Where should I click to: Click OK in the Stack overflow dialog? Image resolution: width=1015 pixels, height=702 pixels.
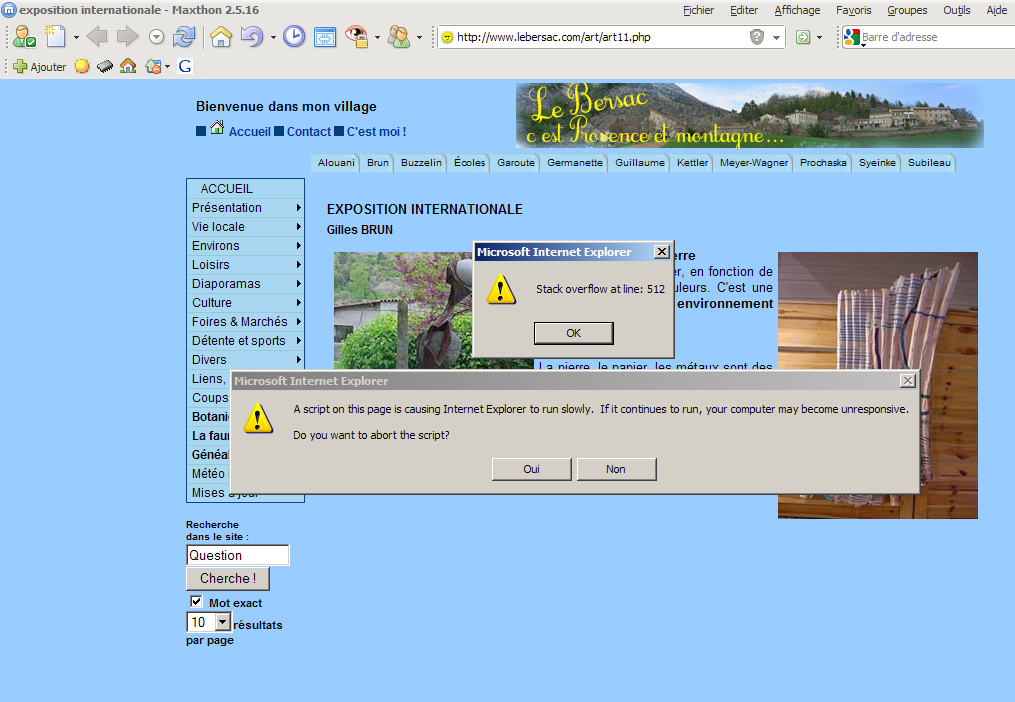[x=574, y=333]
